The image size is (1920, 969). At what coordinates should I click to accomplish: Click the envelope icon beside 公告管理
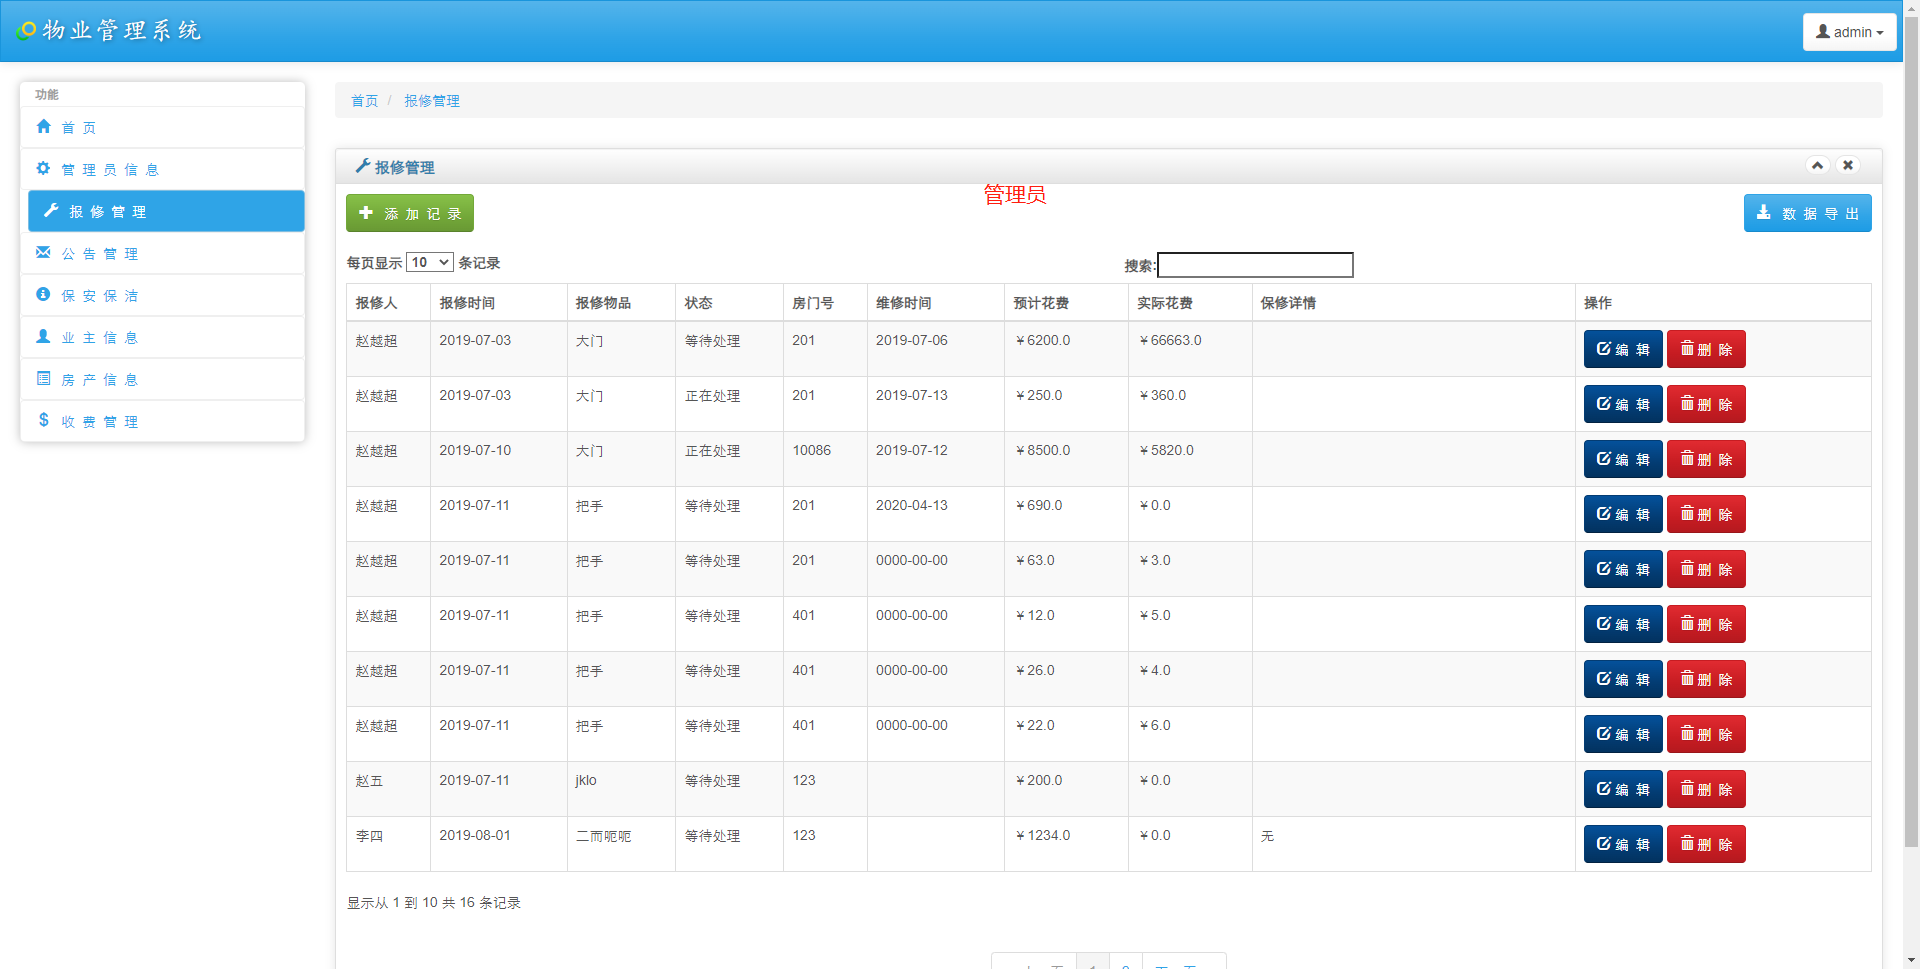[x=43, y=253]
